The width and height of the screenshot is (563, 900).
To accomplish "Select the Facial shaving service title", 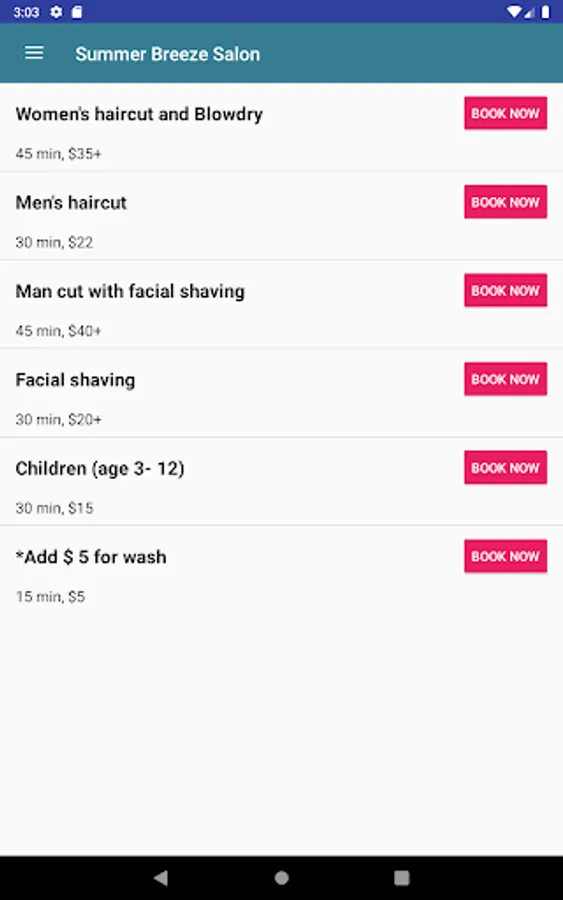I will click(x=75, y=380).
